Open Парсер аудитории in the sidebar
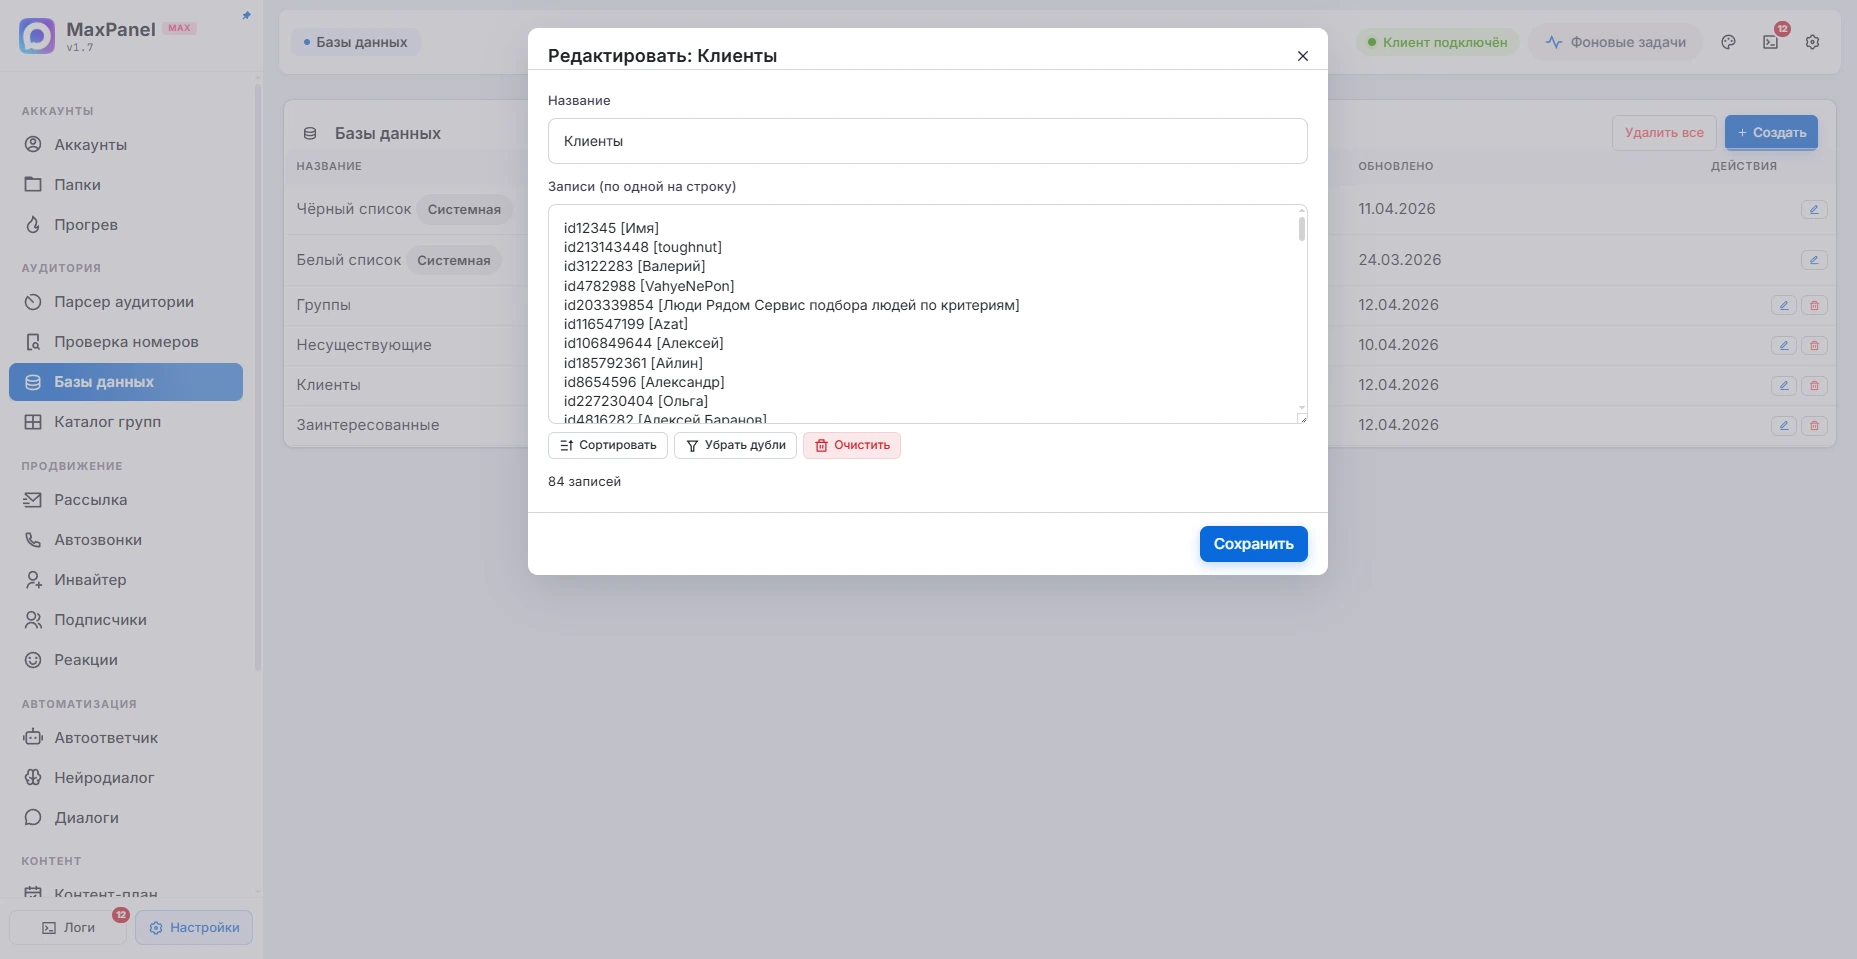This screenshot has height=959, width=1857. tap(125, 302)
